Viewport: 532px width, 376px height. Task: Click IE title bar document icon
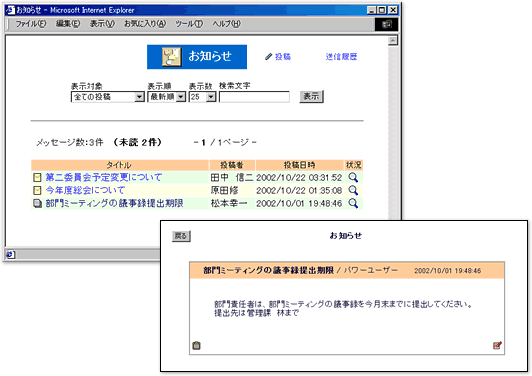click(x=11, y=10)
